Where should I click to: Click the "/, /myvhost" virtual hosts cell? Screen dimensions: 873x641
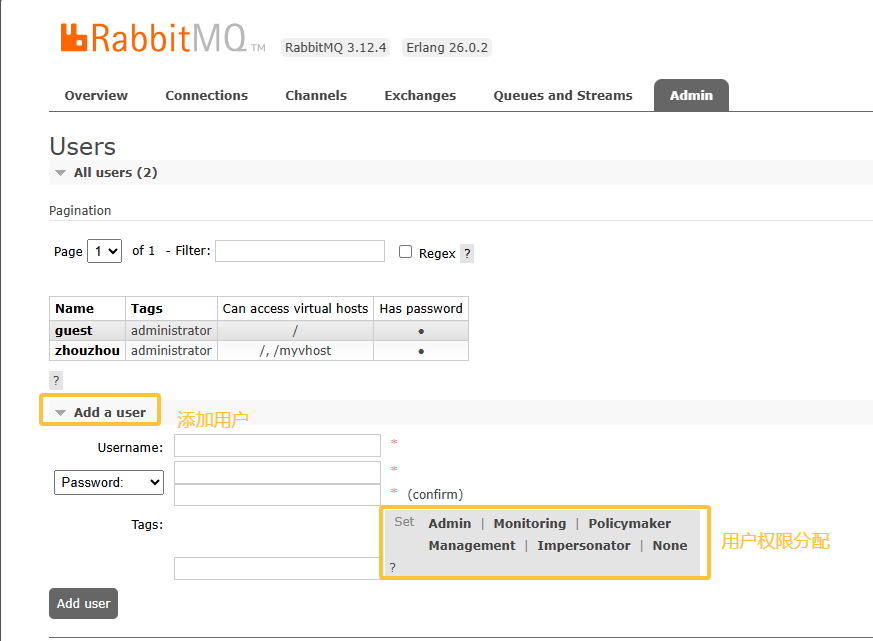(x=295, y=351)
